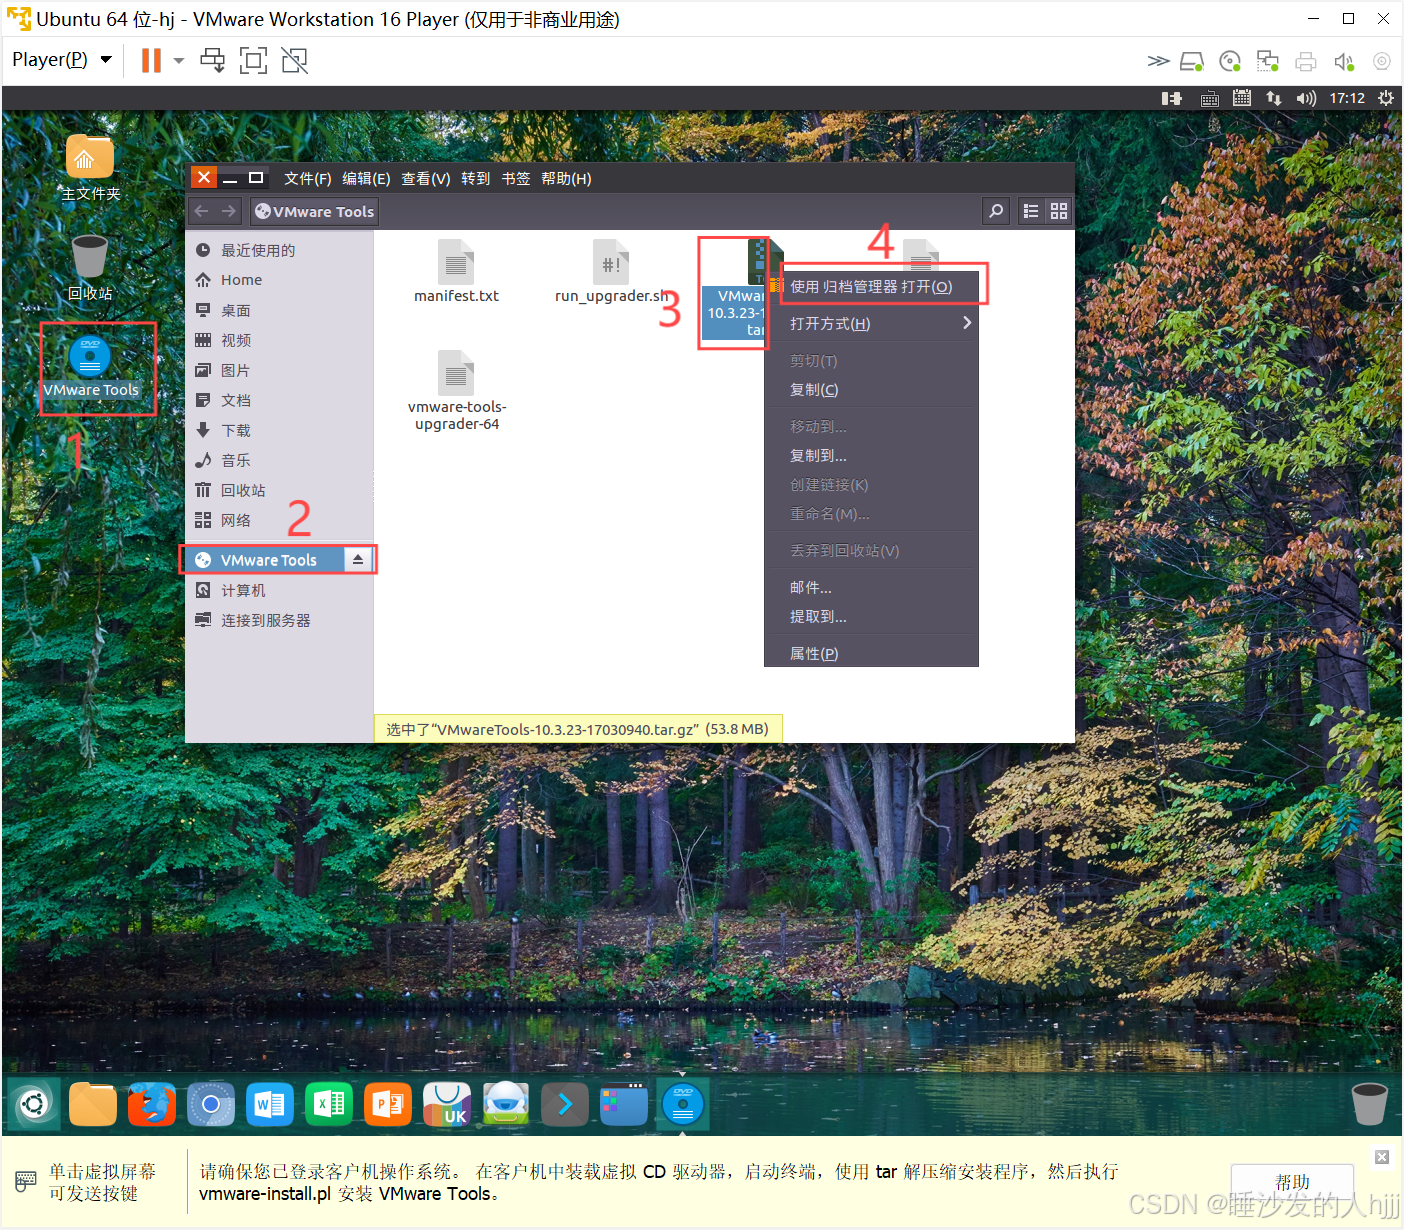Image resolution: width=1404 pixels, height=1230 pixels.
Task: Expand the >> device toolbar chevron
Action: tap(1158, 62)
